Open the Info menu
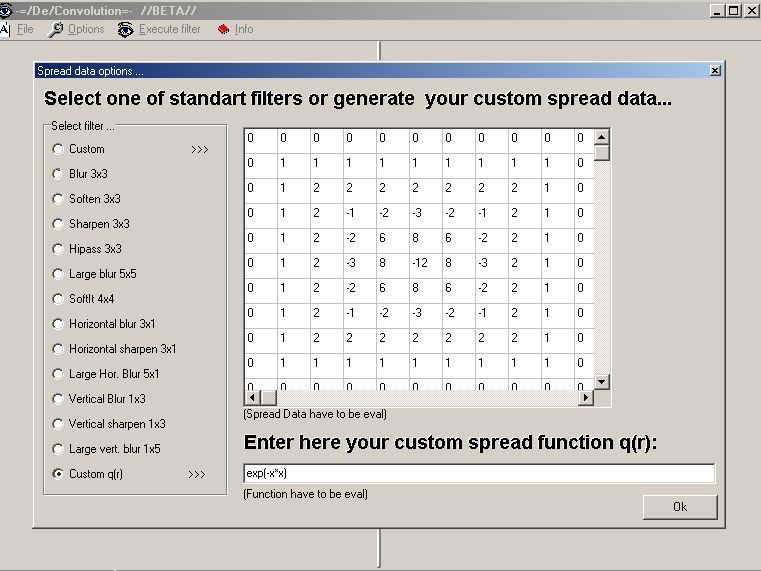Screen dimensions: 761x571 tap(243, 29)
